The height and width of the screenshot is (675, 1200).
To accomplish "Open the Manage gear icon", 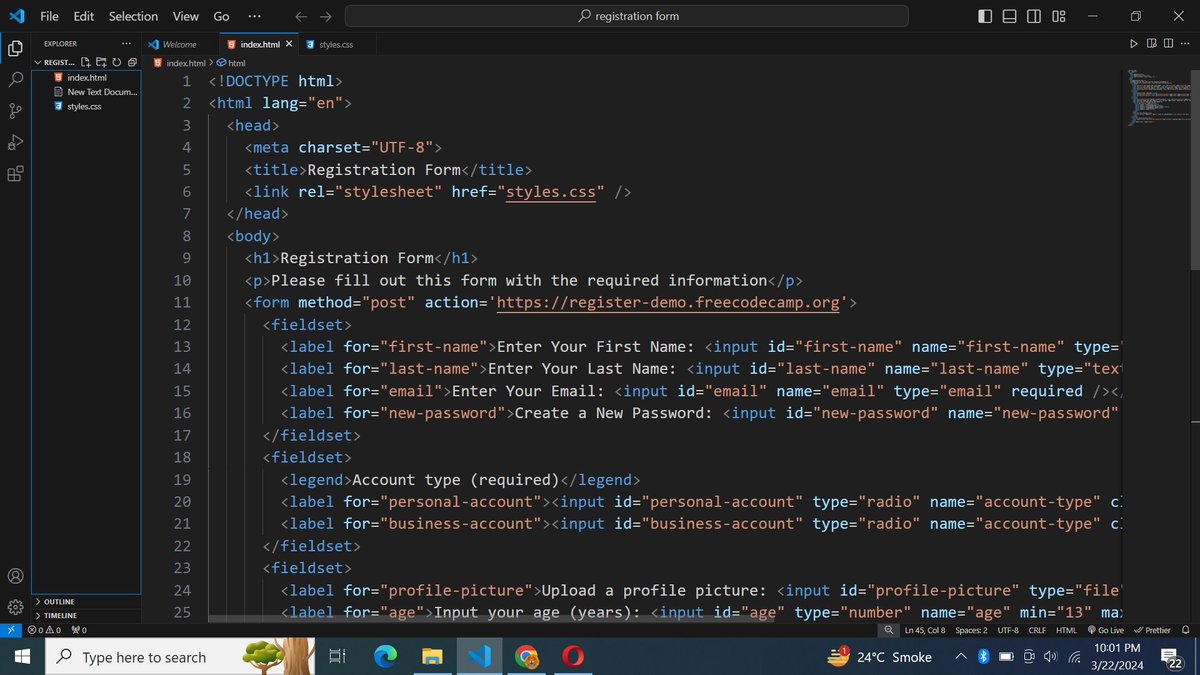I will 15,607.
